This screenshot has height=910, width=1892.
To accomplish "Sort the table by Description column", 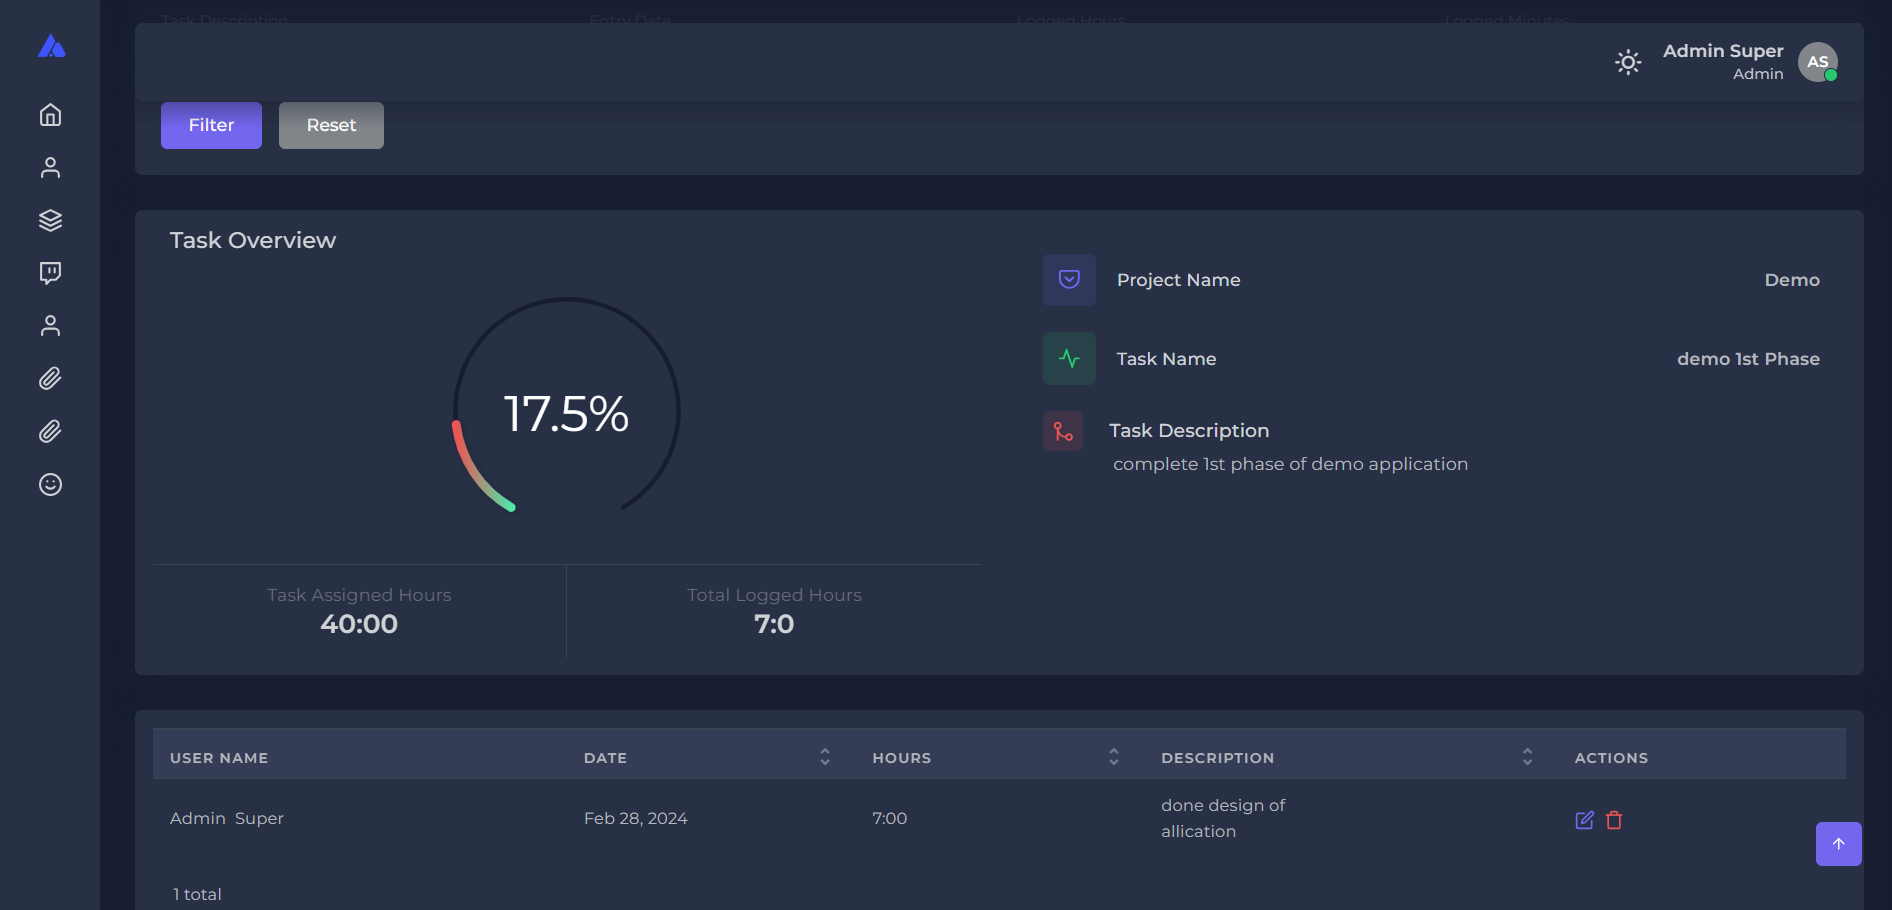I will [x=1527, y=757].
